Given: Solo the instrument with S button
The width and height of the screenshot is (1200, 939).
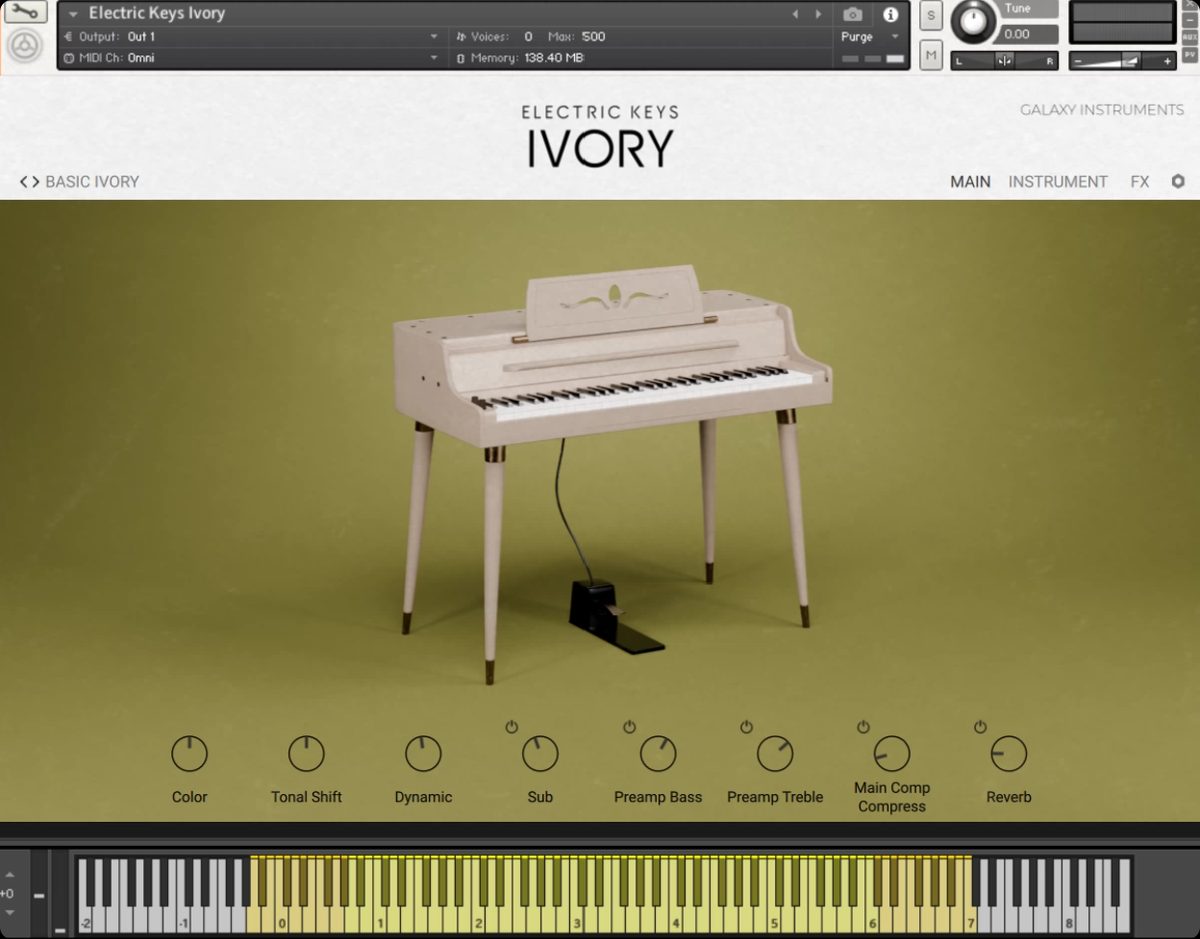Looking at the screenshot, I should point(931,15).
